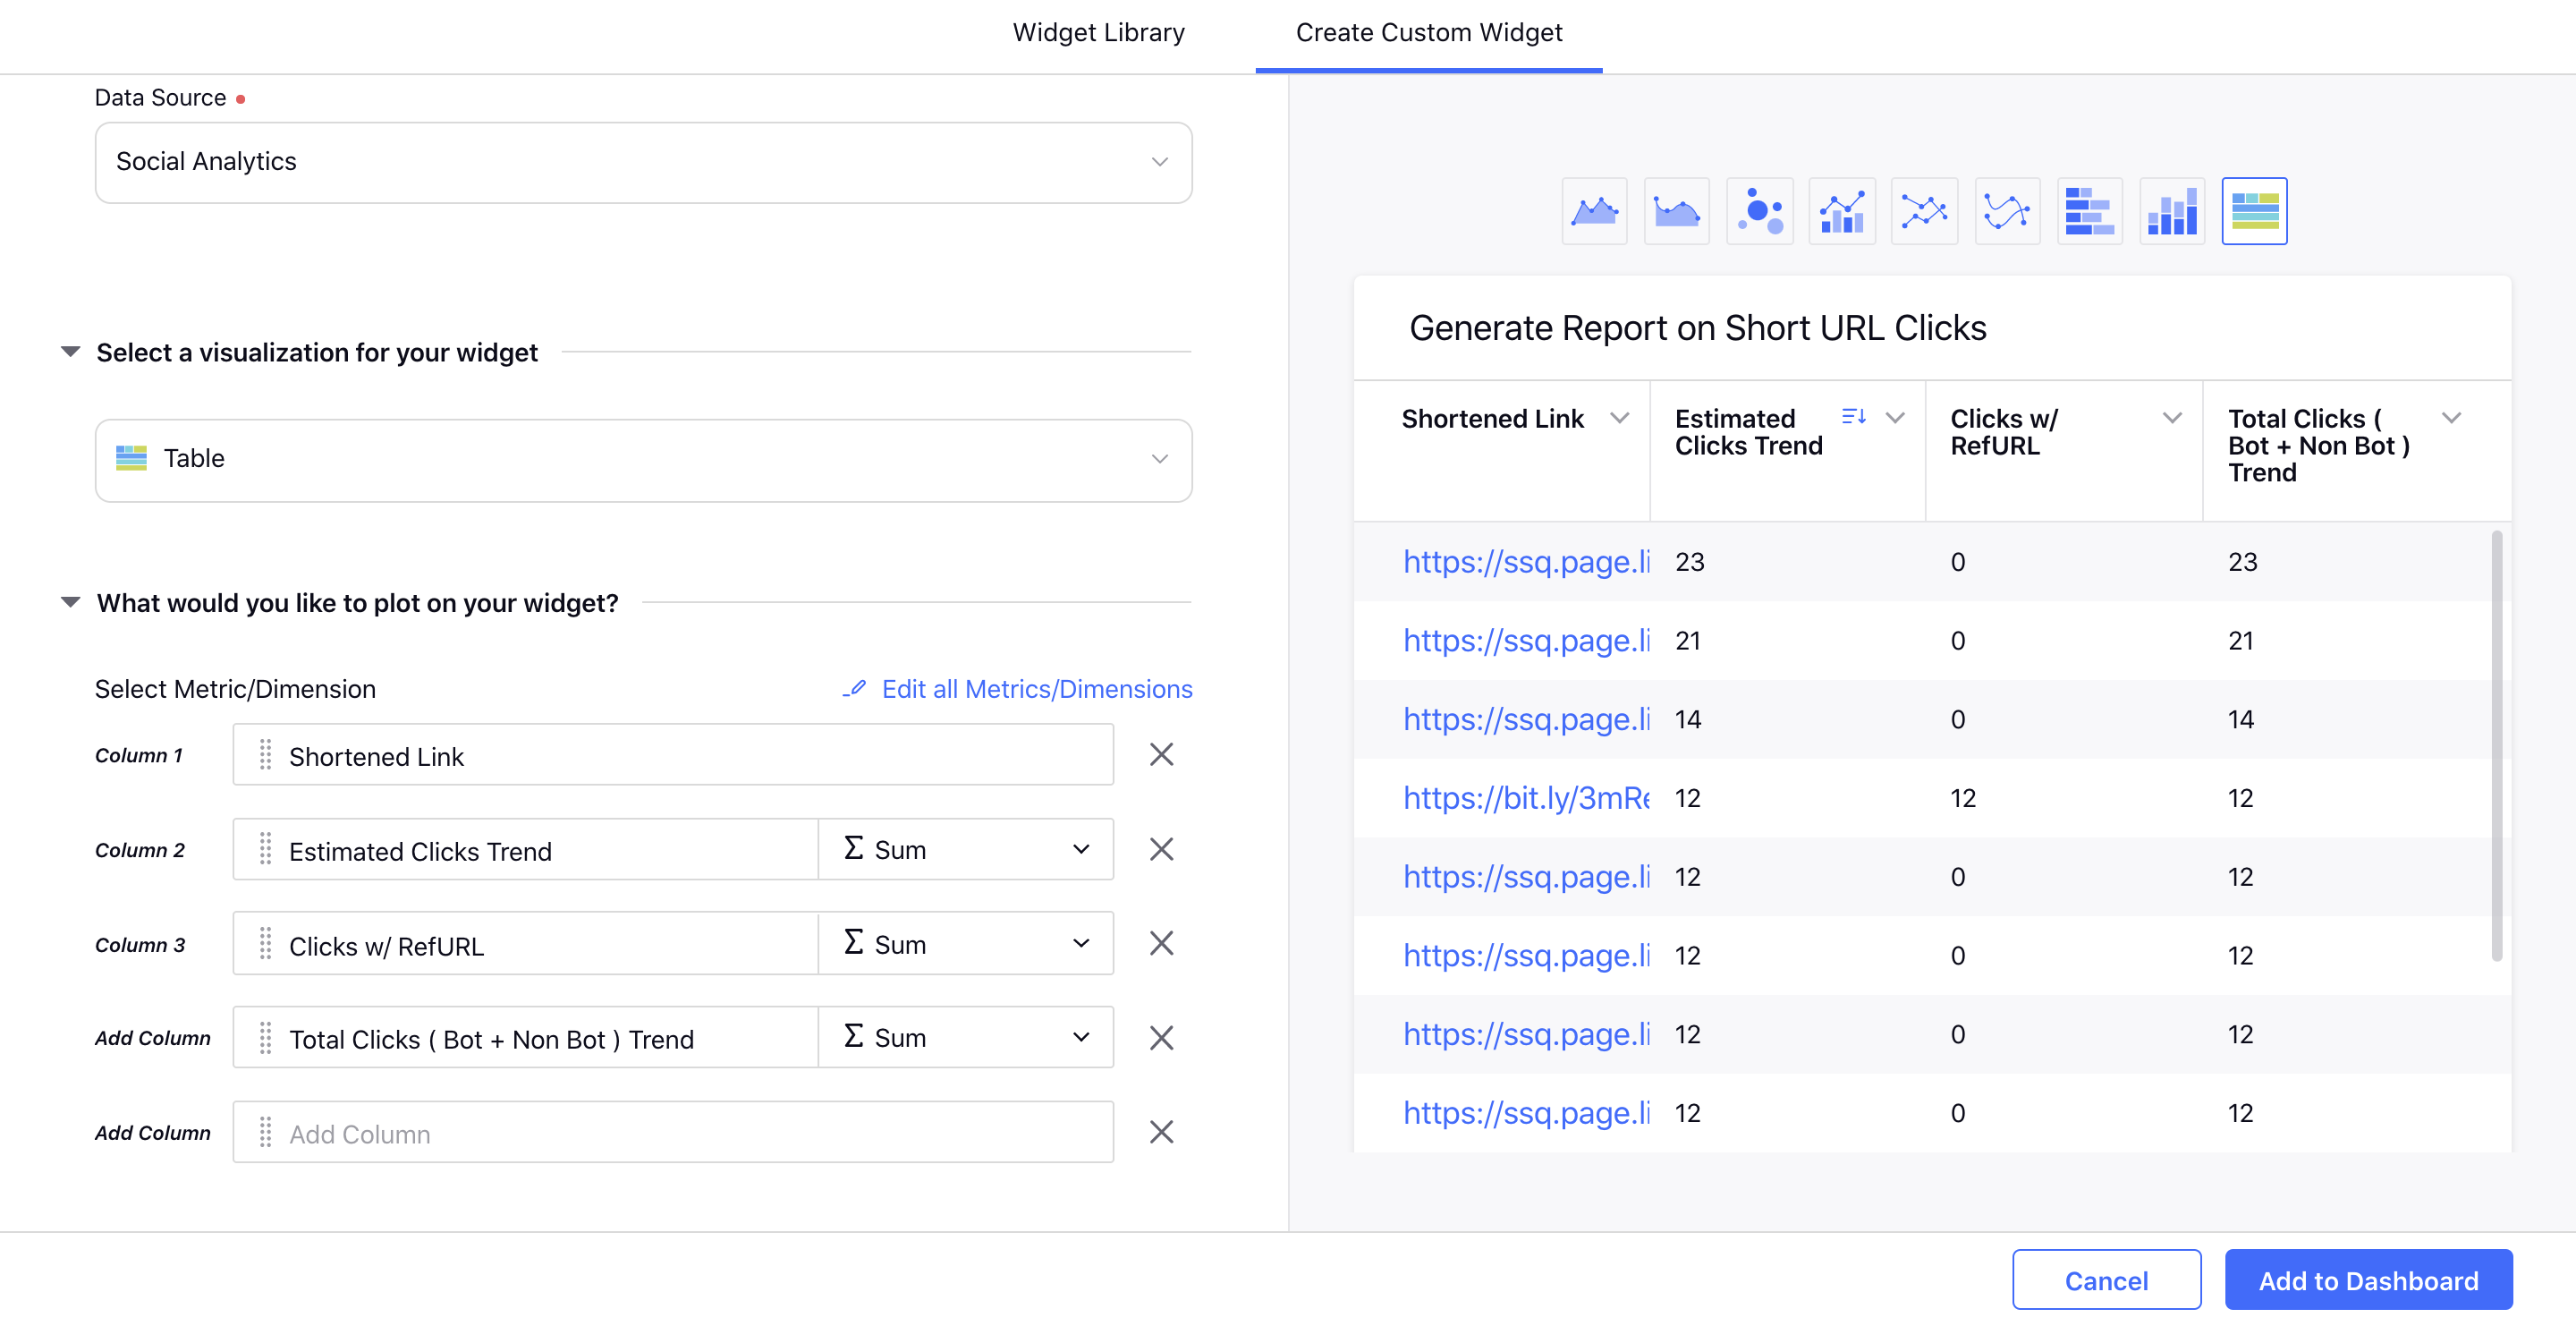This screenshot has width=2576, height=1326.
Task: Collapse Select a visualization section
Action: tap(70, 352)
